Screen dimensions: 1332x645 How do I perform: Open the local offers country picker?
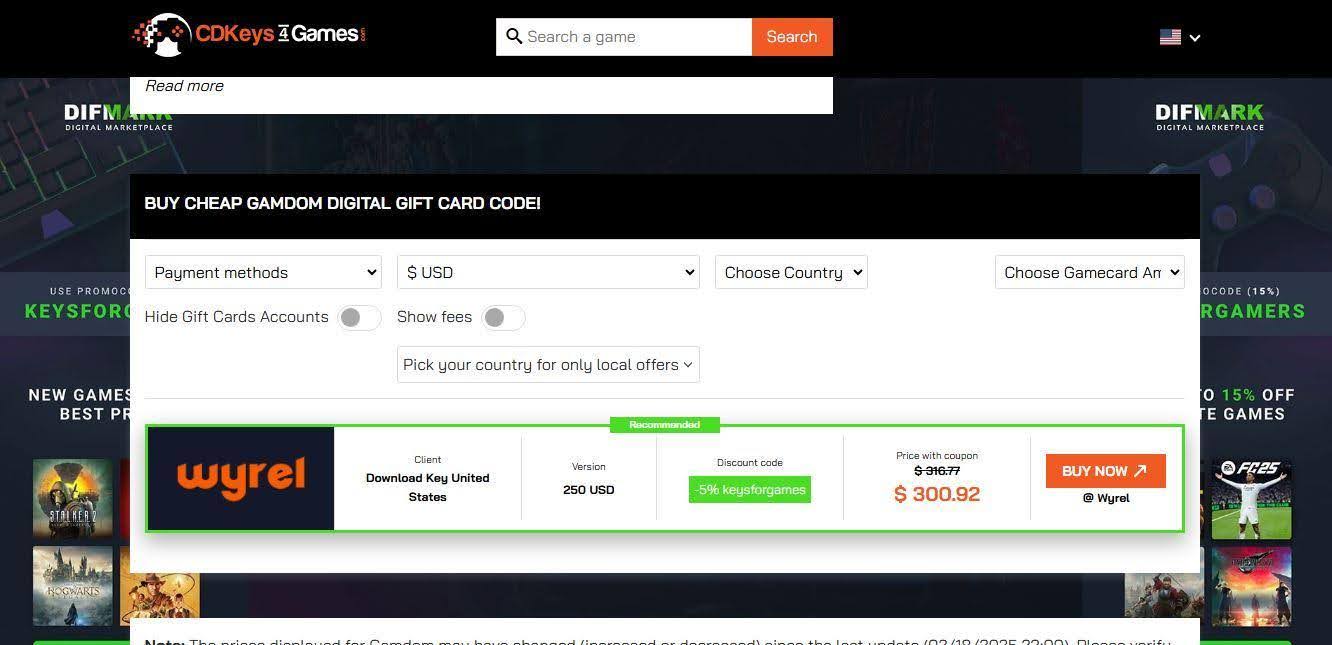[x=548, y=364]
